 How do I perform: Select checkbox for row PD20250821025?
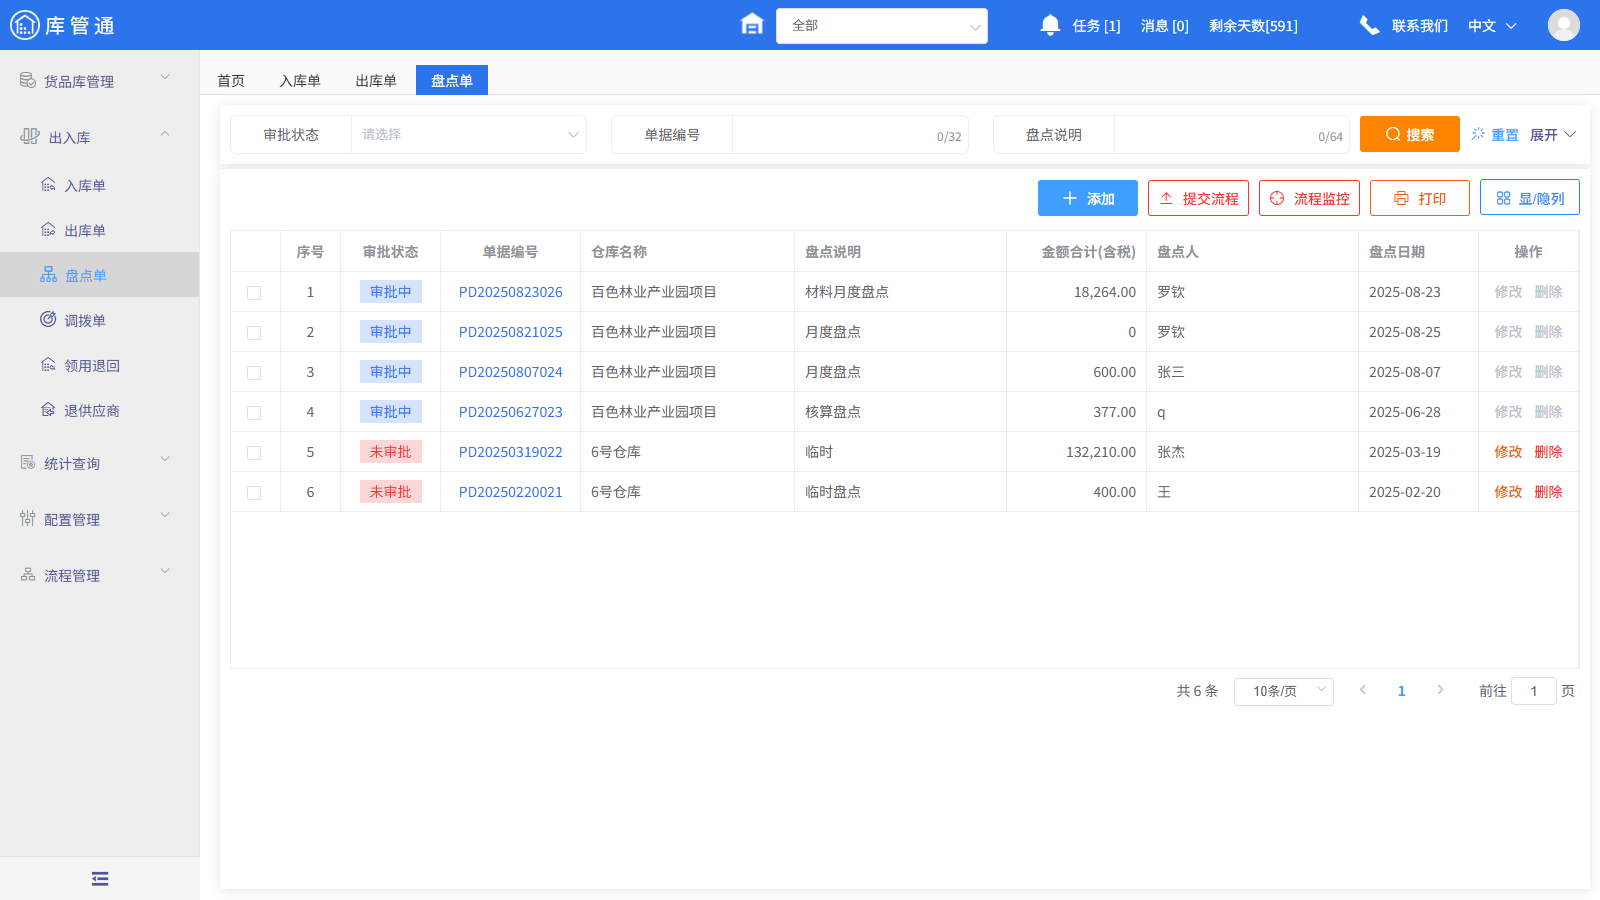click(x=254, y=333)
